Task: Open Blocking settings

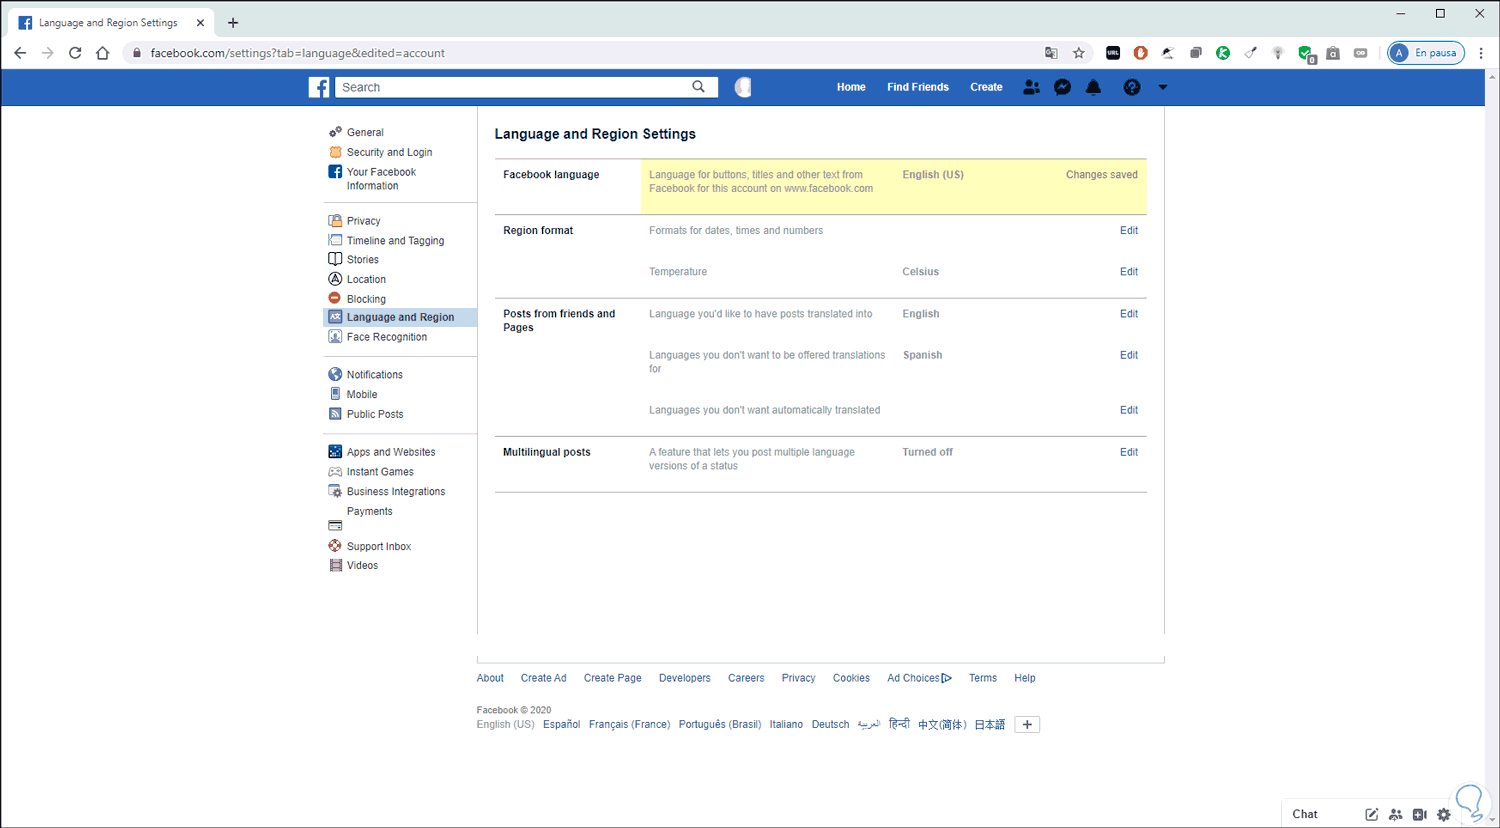Action: coord(366,299)
